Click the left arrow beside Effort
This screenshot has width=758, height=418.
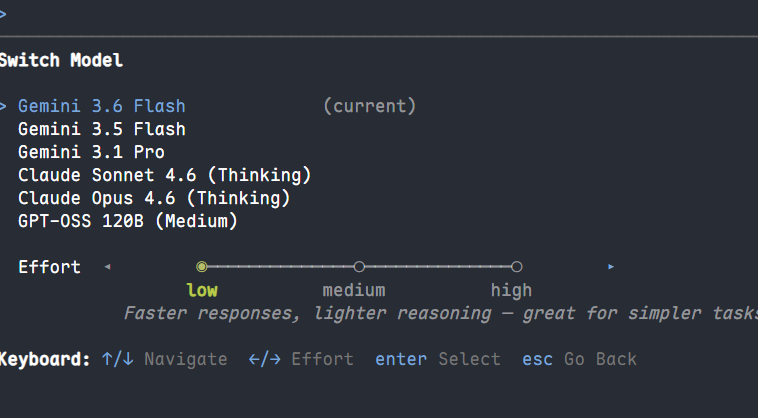(108, 267)
